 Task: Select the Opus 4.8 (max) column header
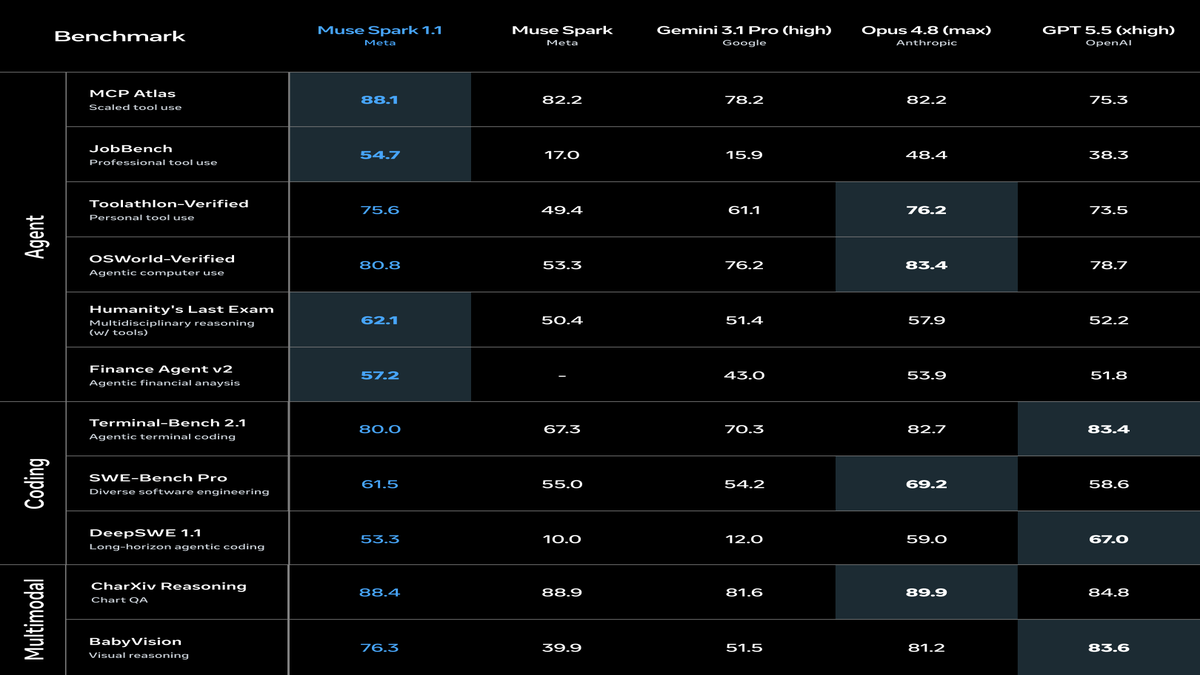pyautogui.click(x=926, y=30)
